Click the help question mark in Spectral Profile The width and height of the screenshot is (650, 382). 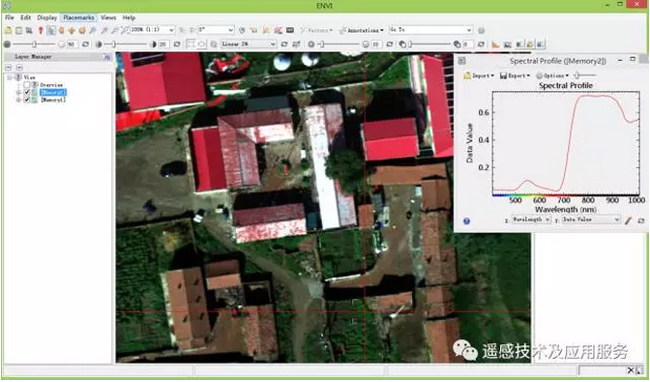[466, 221]
